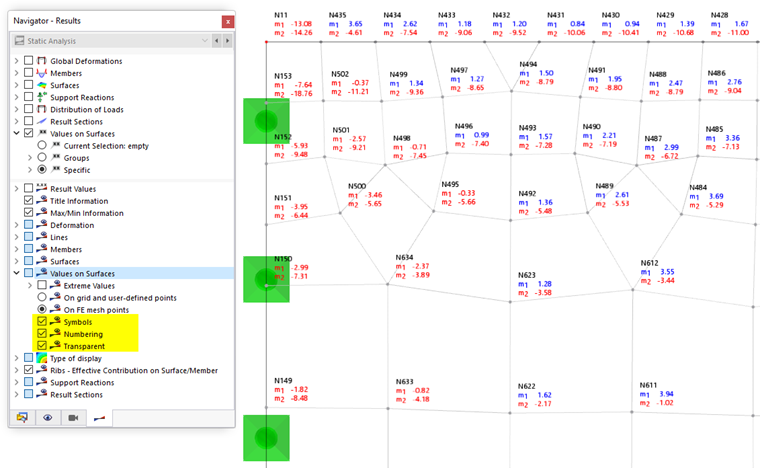Select the Result Sections tree item

click(x=76, y=122)
